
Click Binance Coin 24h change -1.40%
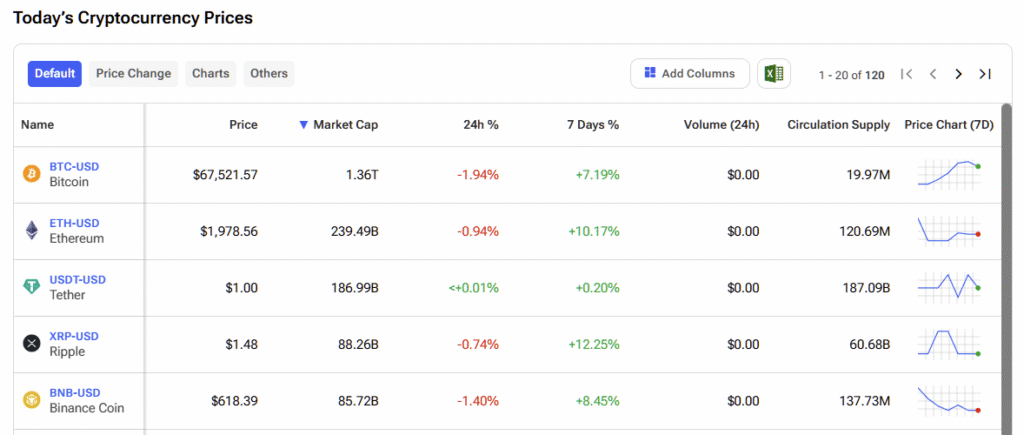click(477, 400)
